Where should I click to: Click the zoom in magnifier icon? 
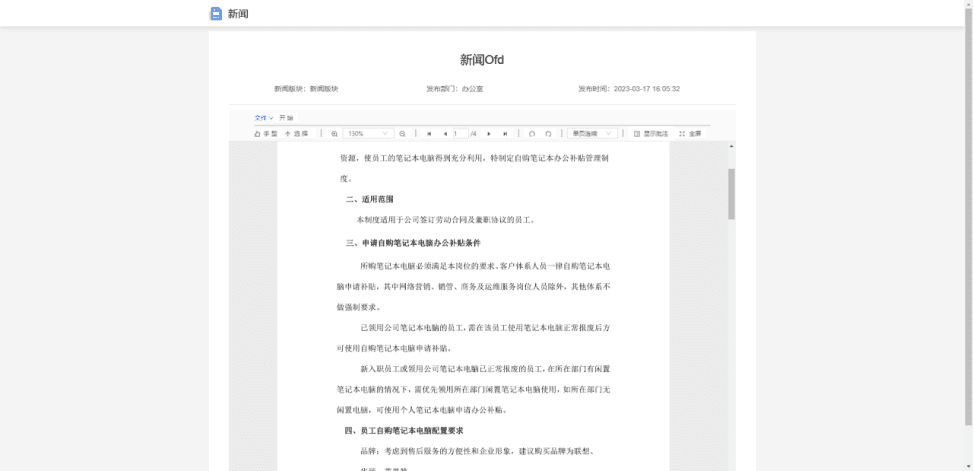tap(334, 134)
